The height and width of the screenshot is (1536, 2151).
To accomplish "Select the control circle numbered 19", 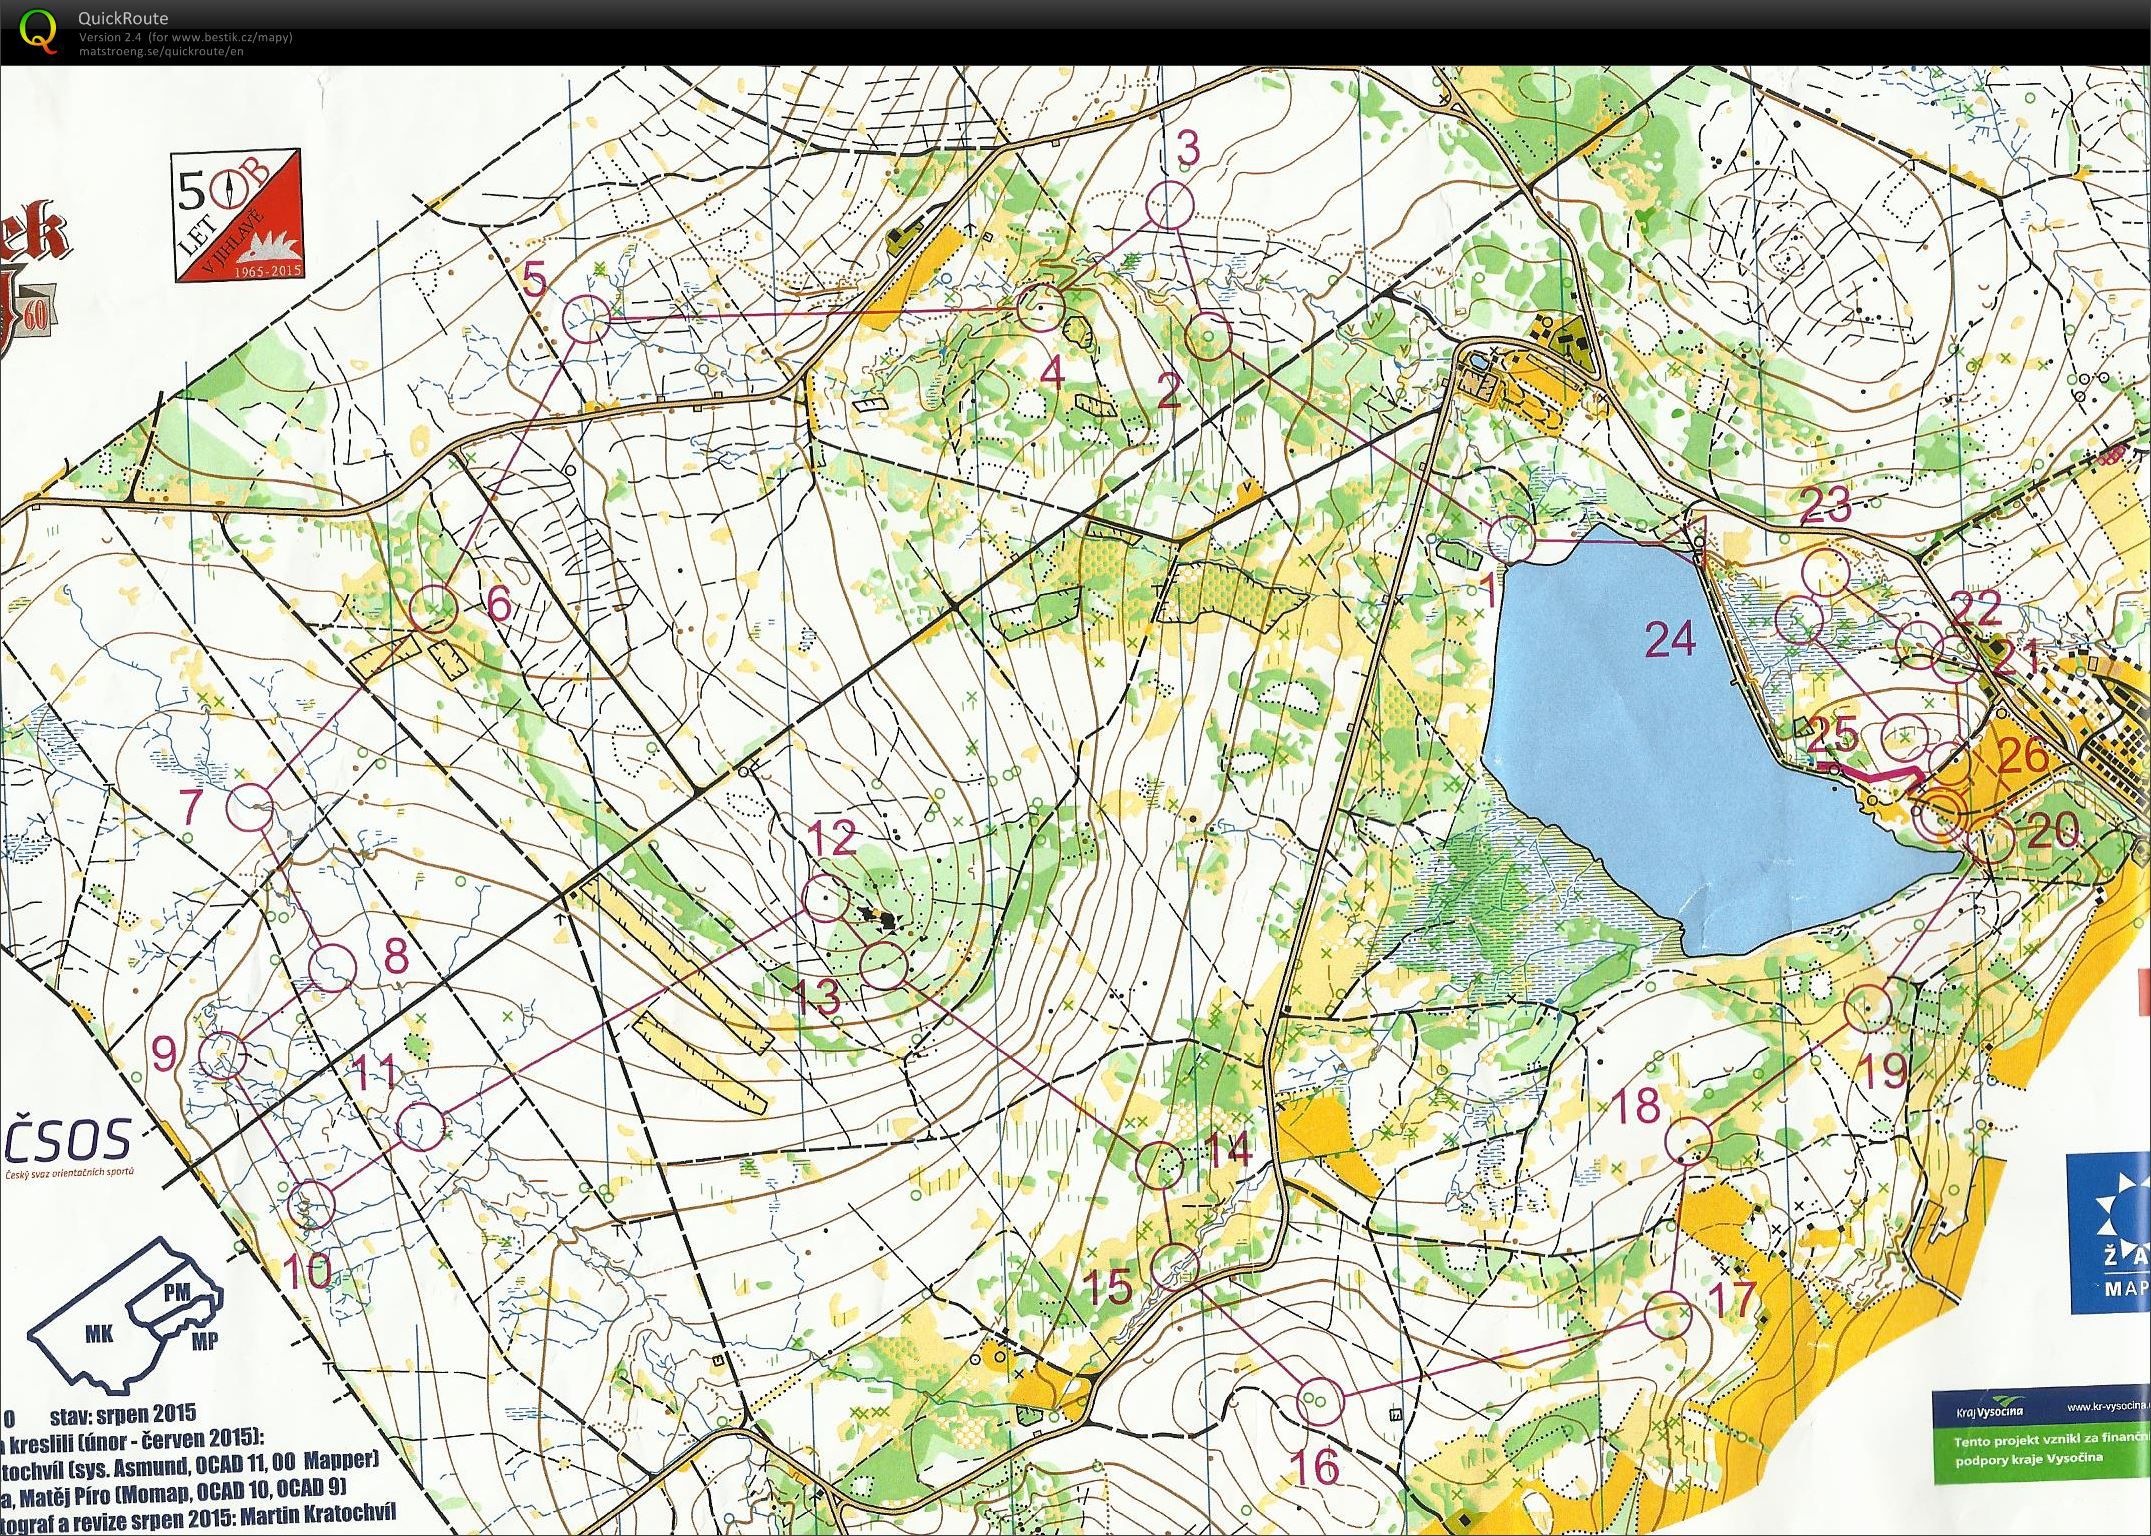I will pyautogui.click(x=1867, y=1008).
